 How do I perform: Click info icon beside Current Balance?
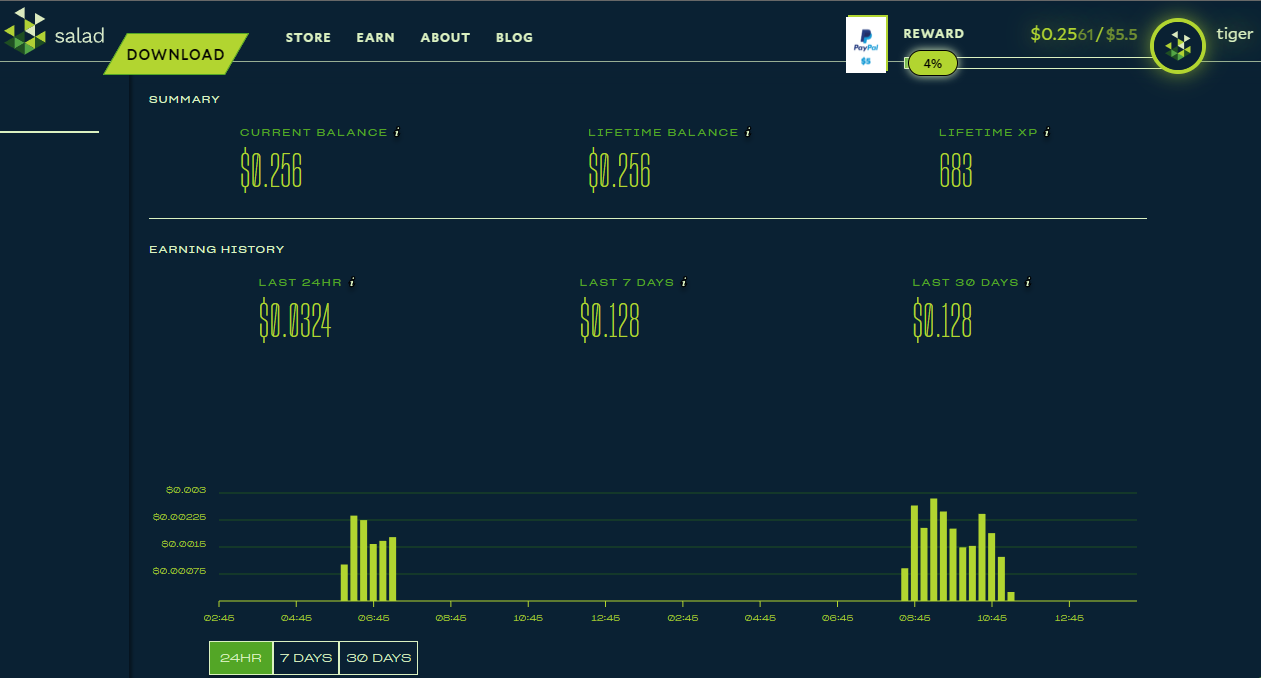[x=397, y=132]
